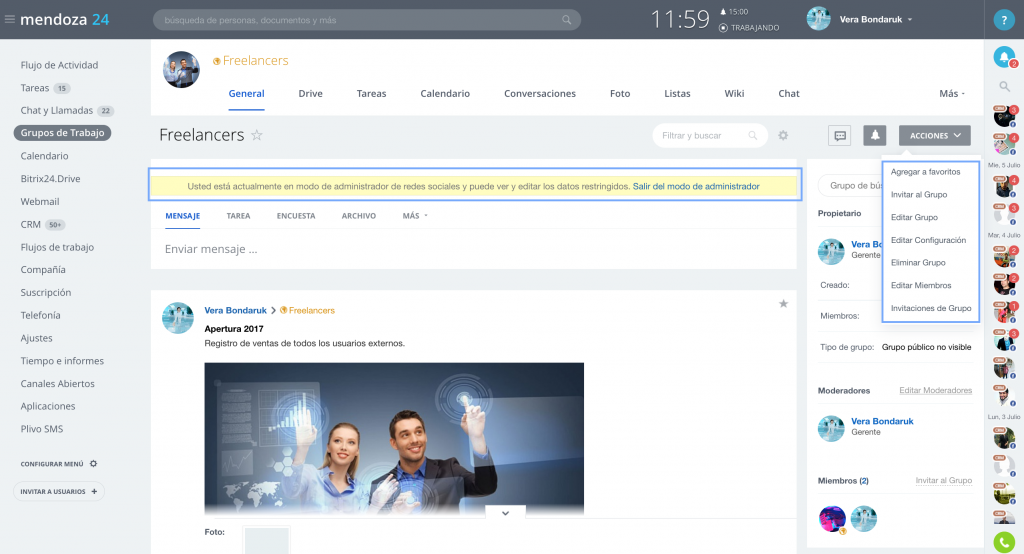The width and height of the screenshot is (1024, 554).
Task: Click the top search field for personas, documentos
Action: point(366,20)
